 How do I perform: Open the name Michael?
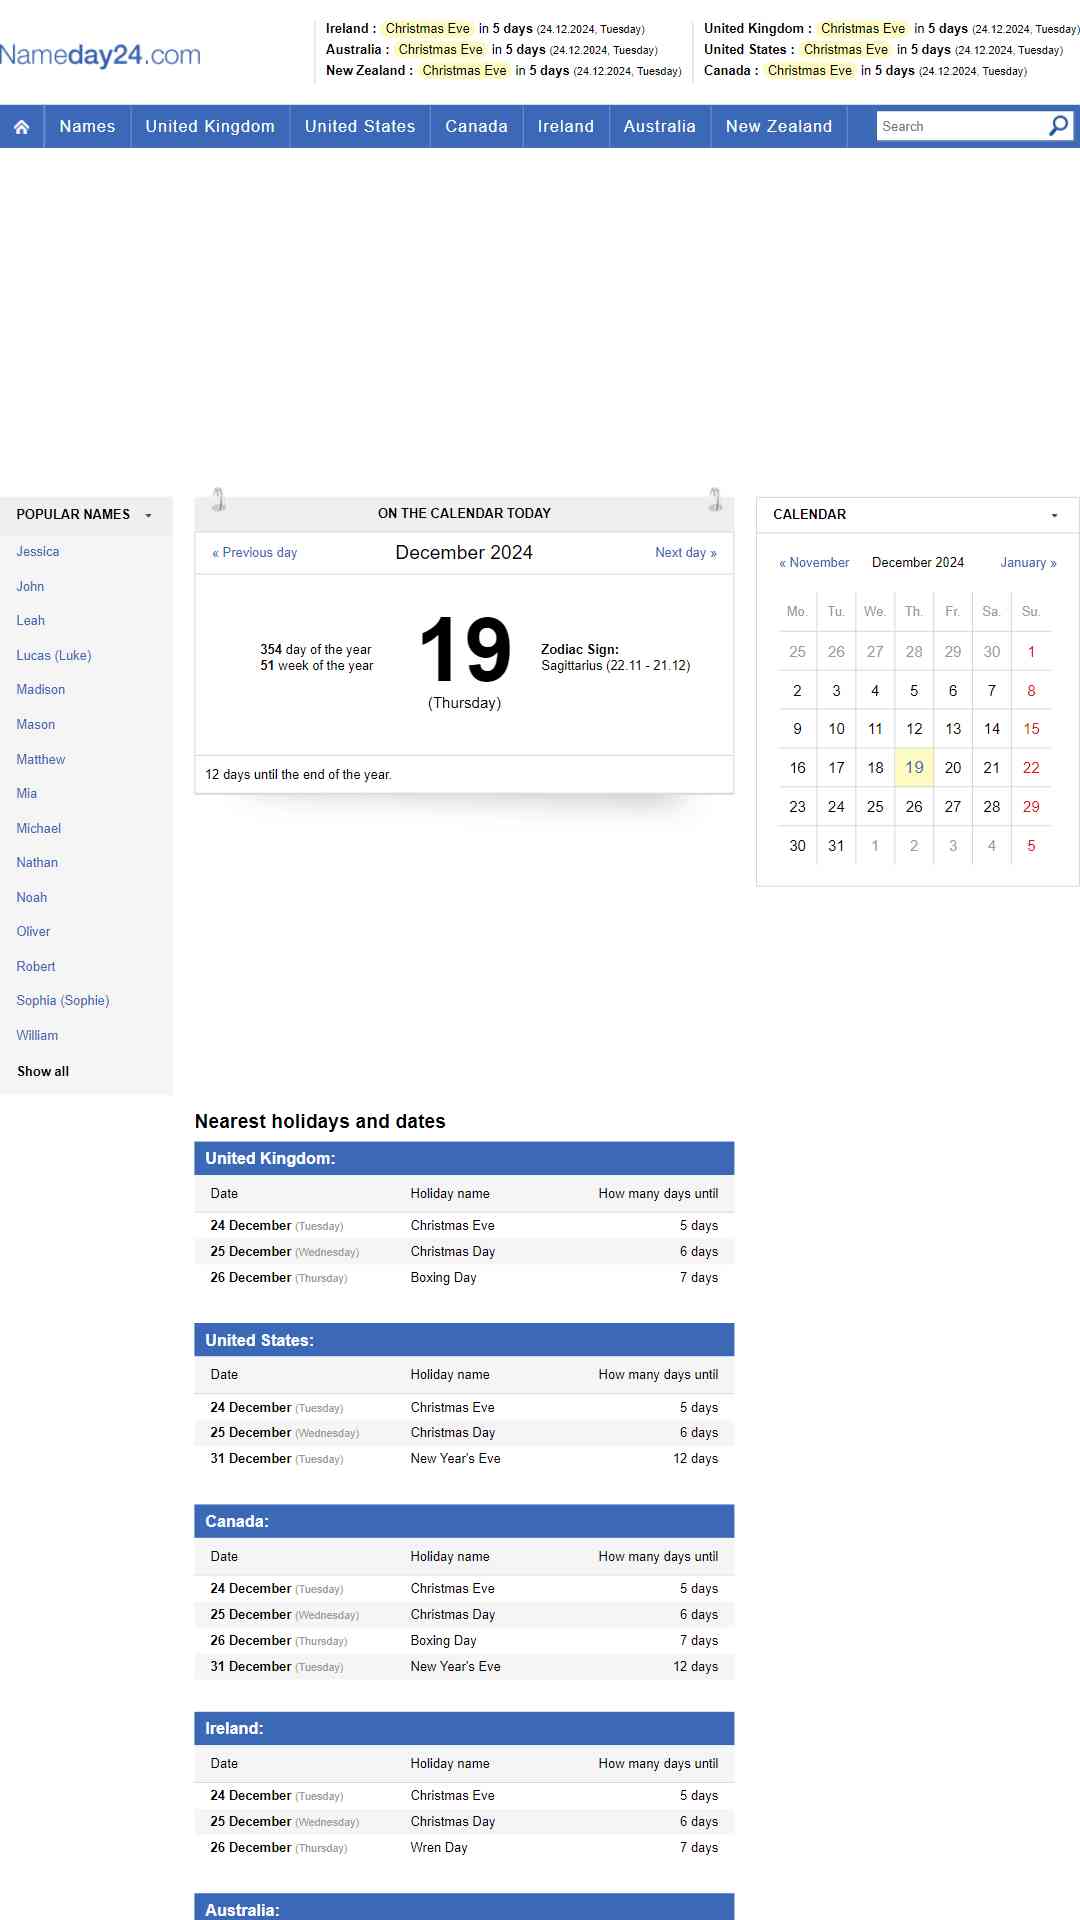click(39, 829)
